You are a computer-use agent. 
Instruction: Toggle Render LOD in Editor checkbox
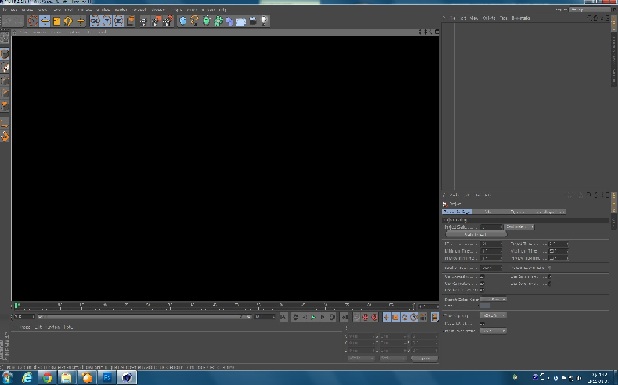pos(549,268)
